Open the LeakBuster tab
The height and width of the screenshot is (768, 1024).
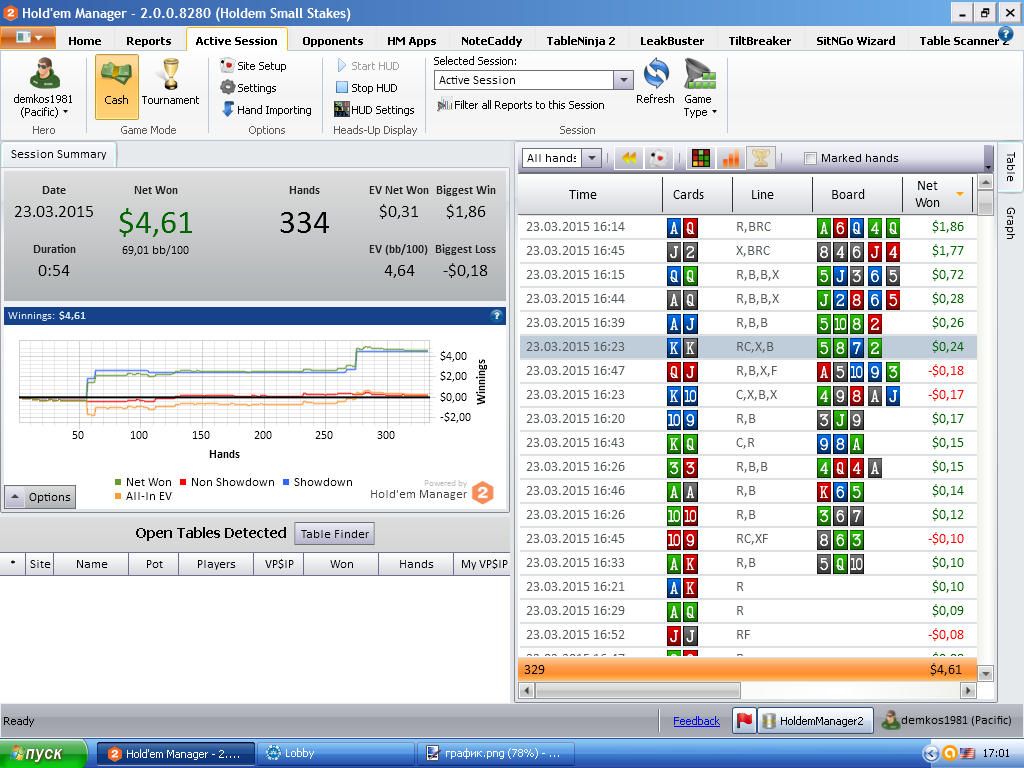pos(671,40)
